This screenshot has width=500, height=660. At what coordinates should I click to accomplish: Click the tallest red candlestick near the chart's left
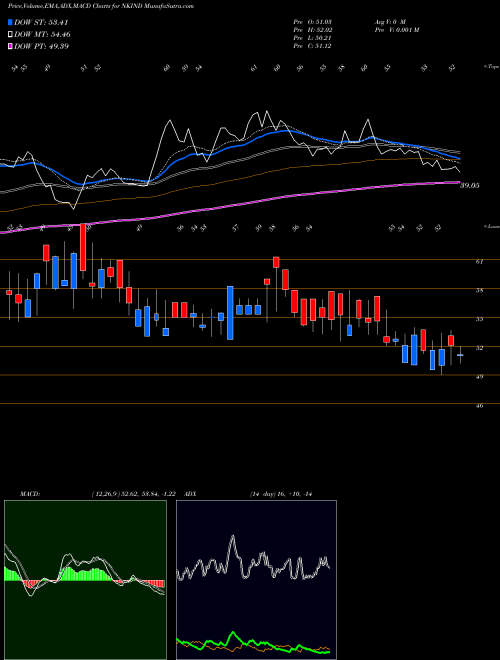pos(83,247)
